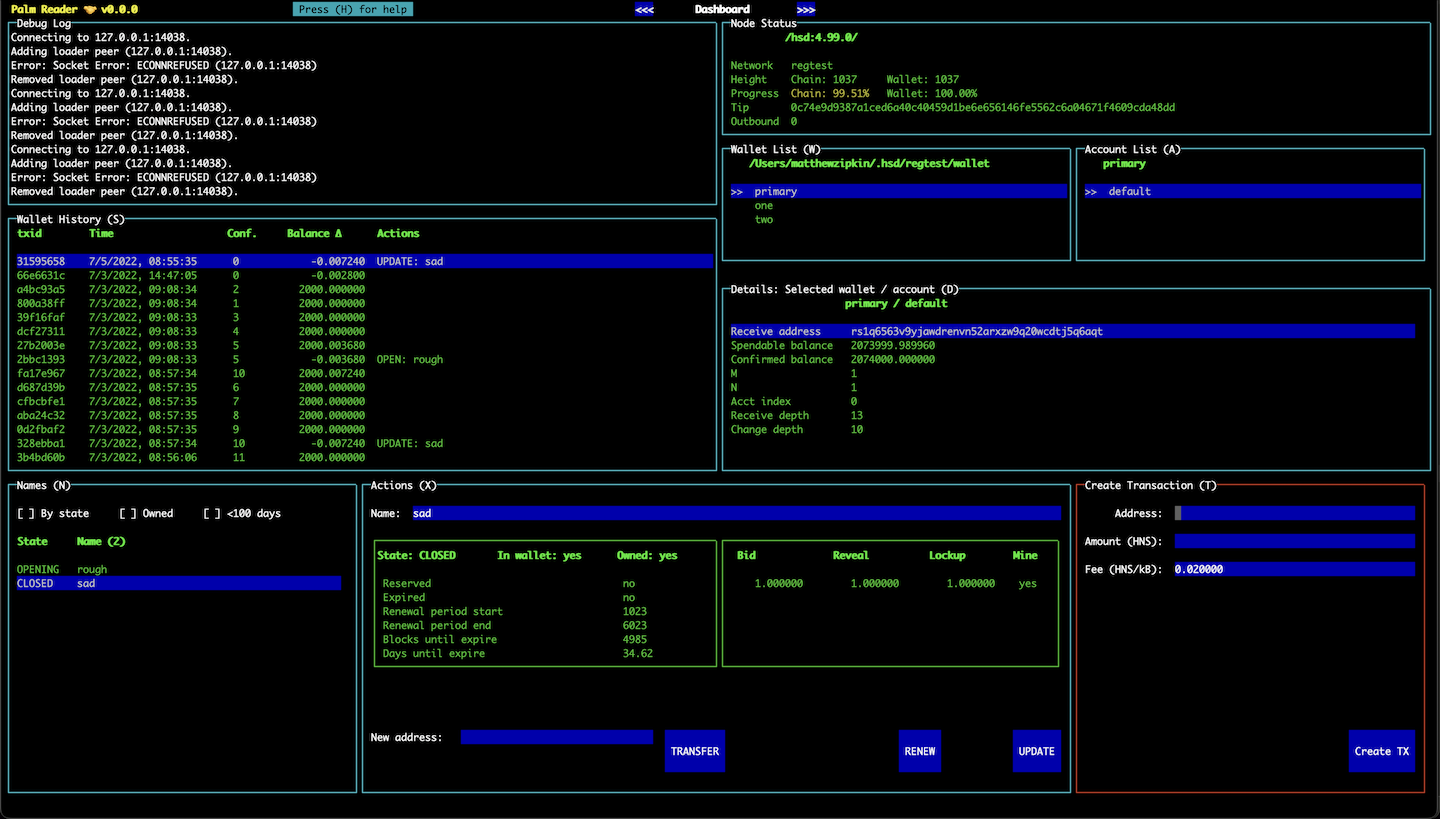This screenshot has height=819, width=1440.
Task: Select transaction aba24c32 in Wallet History
Action: pos(365,415)
